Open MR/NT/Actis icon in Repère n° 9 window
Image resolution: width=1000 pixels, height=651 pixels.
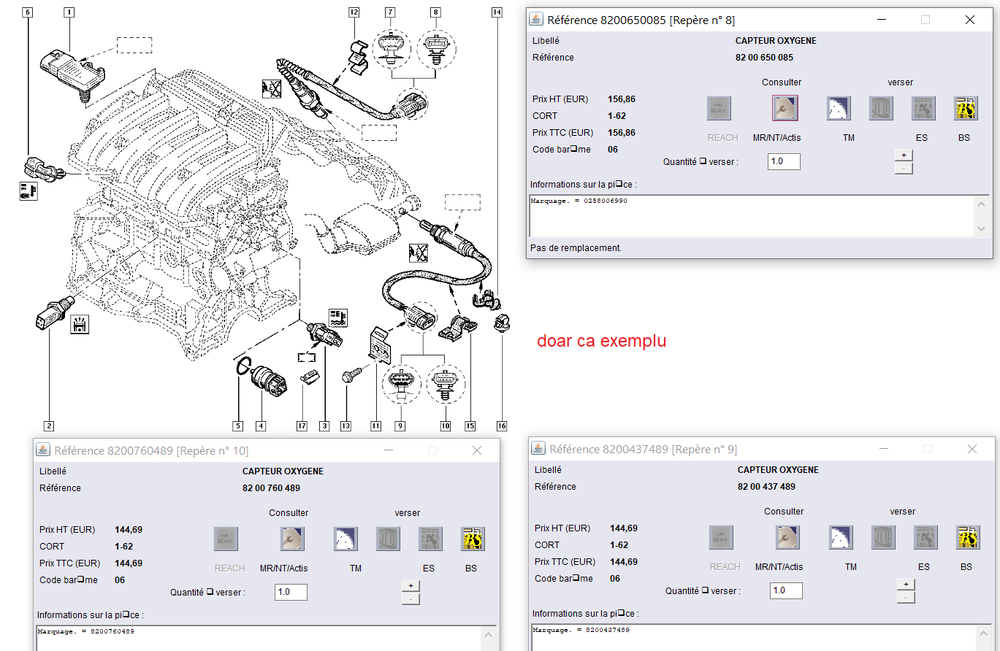point(785,538)
